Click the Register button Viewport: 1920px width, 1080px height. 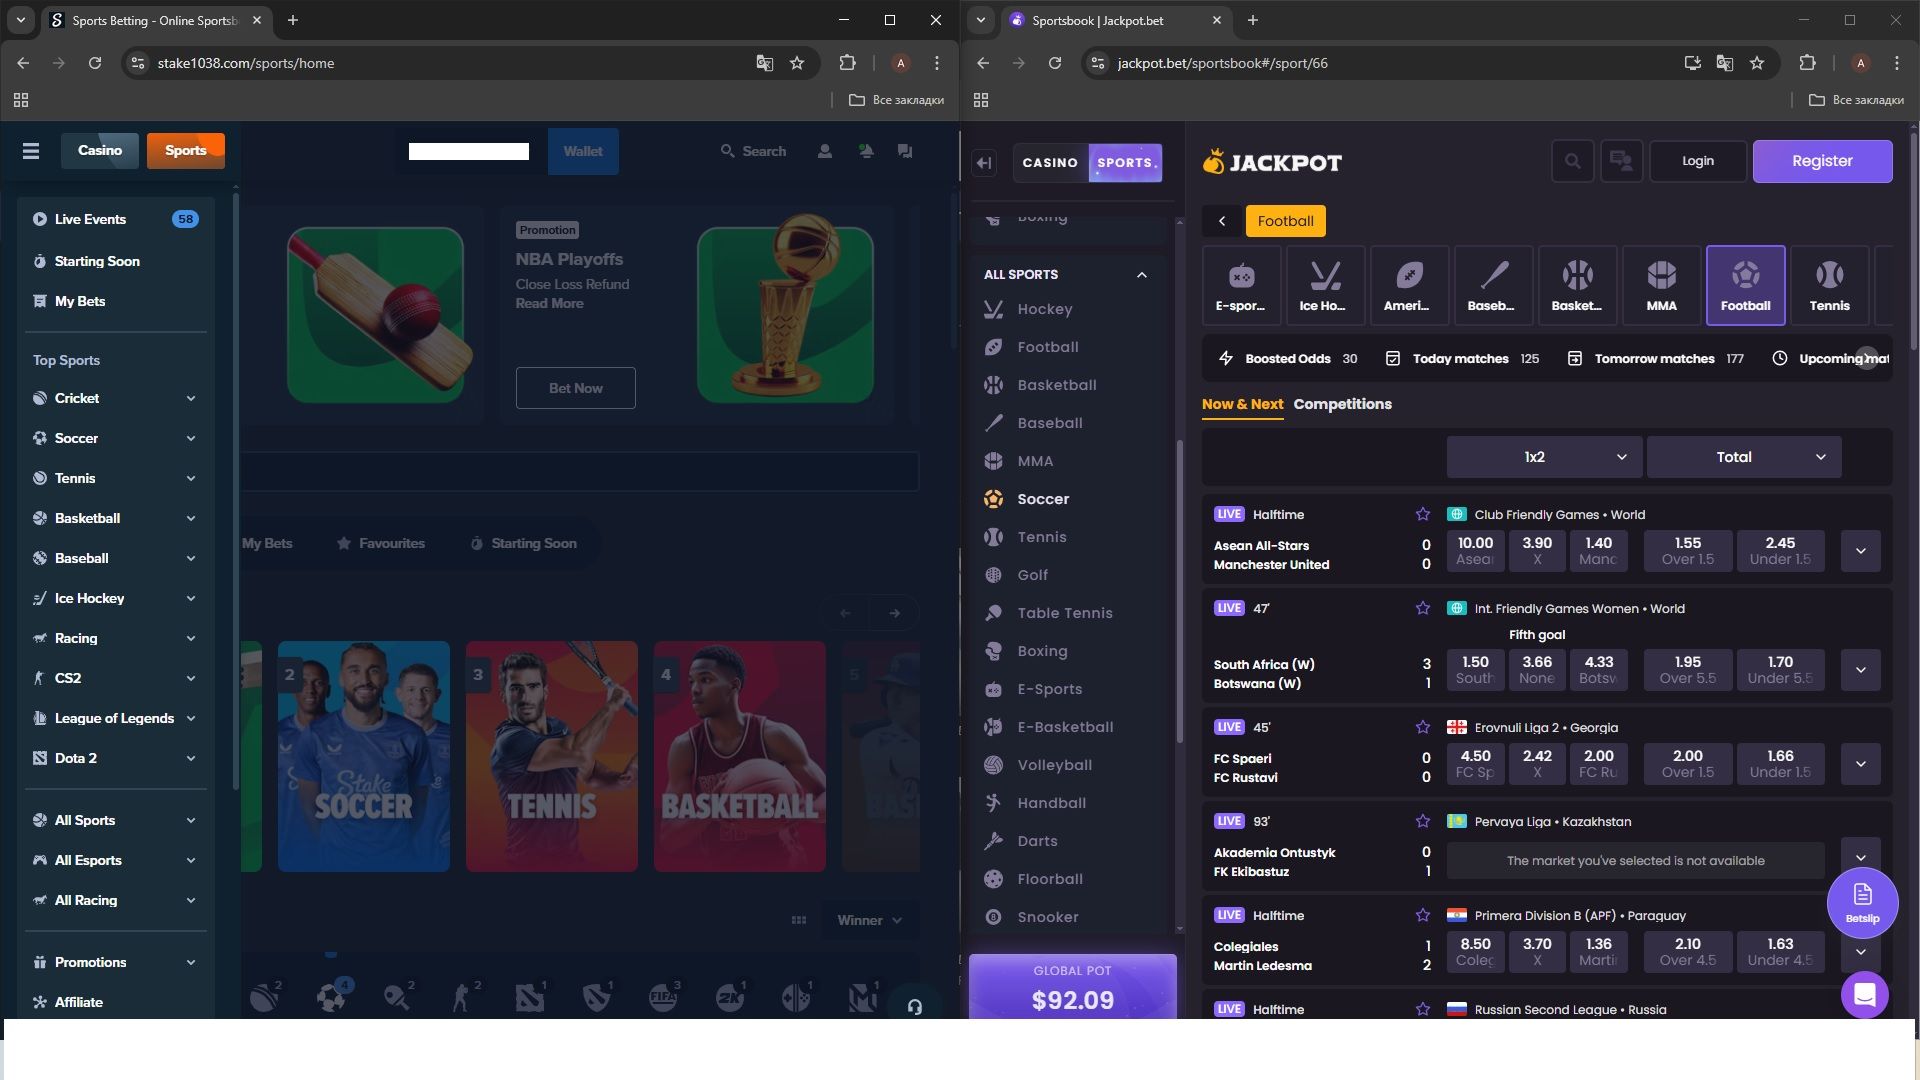(x=1821, y=161)
